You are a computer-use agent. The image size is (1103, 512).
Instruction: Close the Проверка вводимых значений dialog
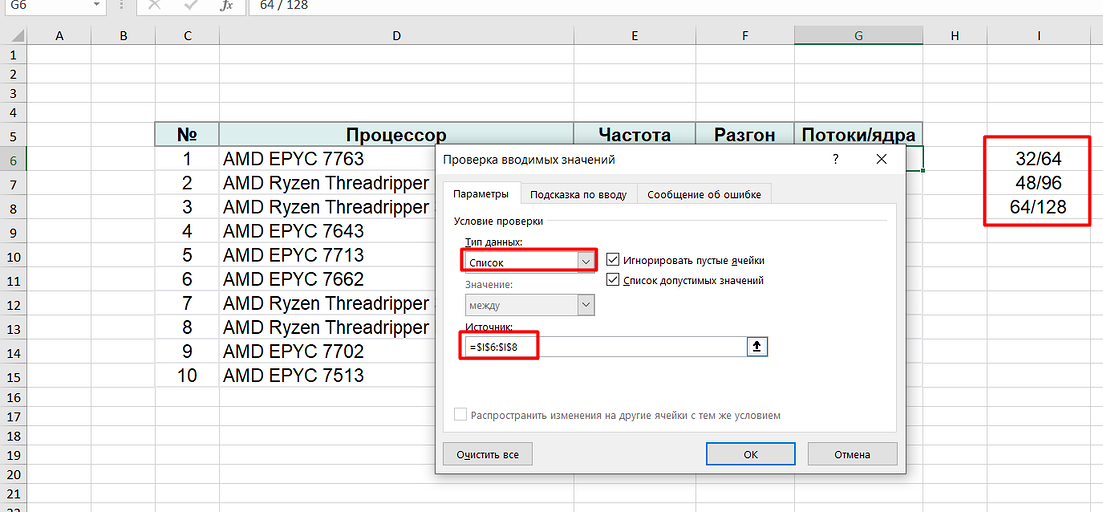[881, 159]
